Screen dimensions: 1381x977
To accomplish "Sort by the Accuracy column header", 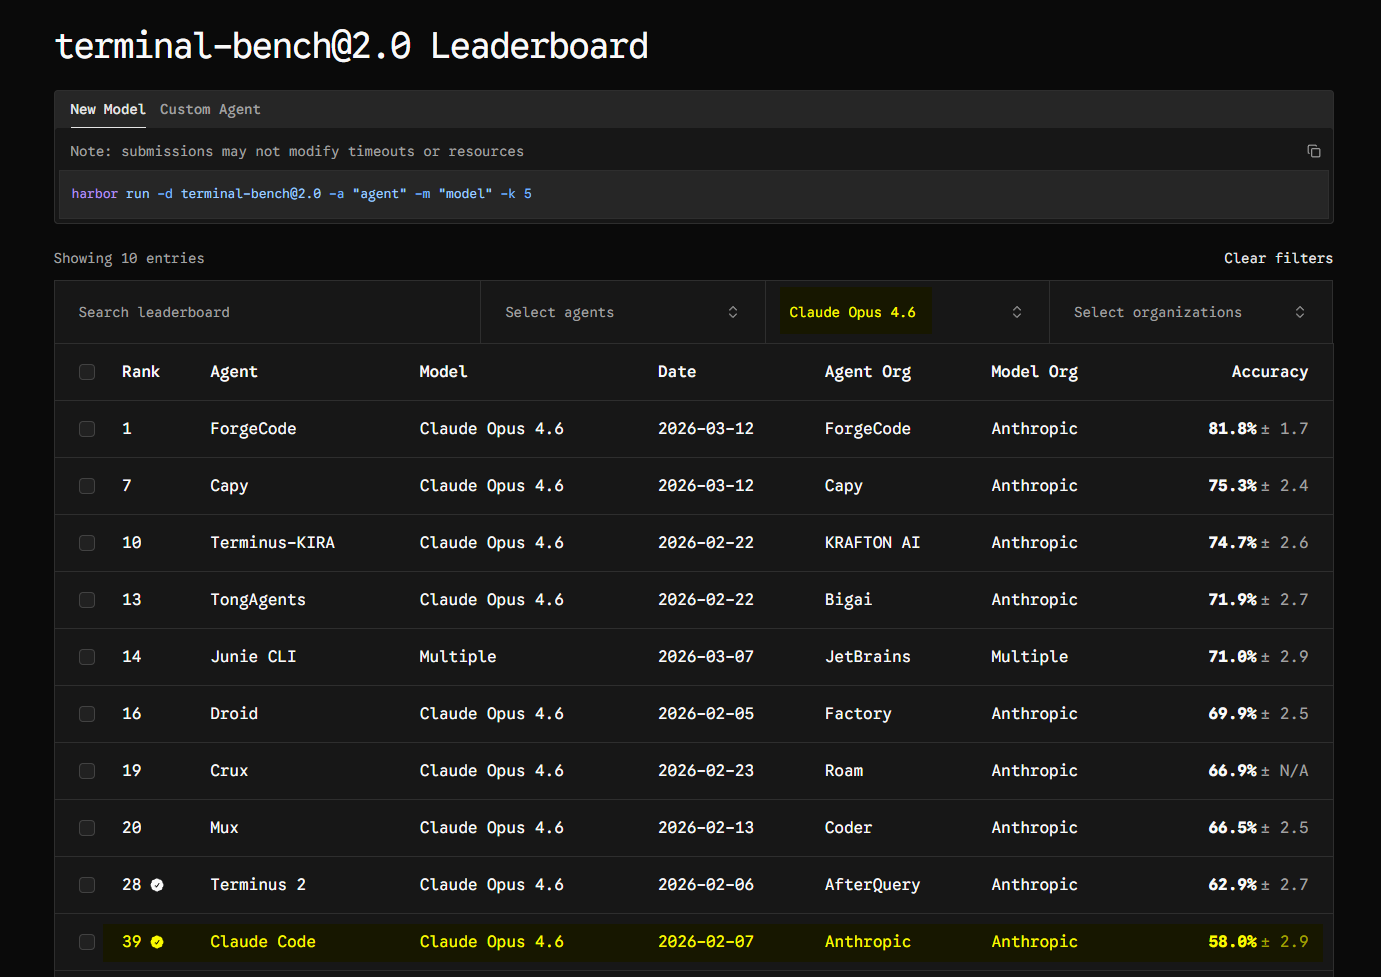I will (x=1270, y=372).
